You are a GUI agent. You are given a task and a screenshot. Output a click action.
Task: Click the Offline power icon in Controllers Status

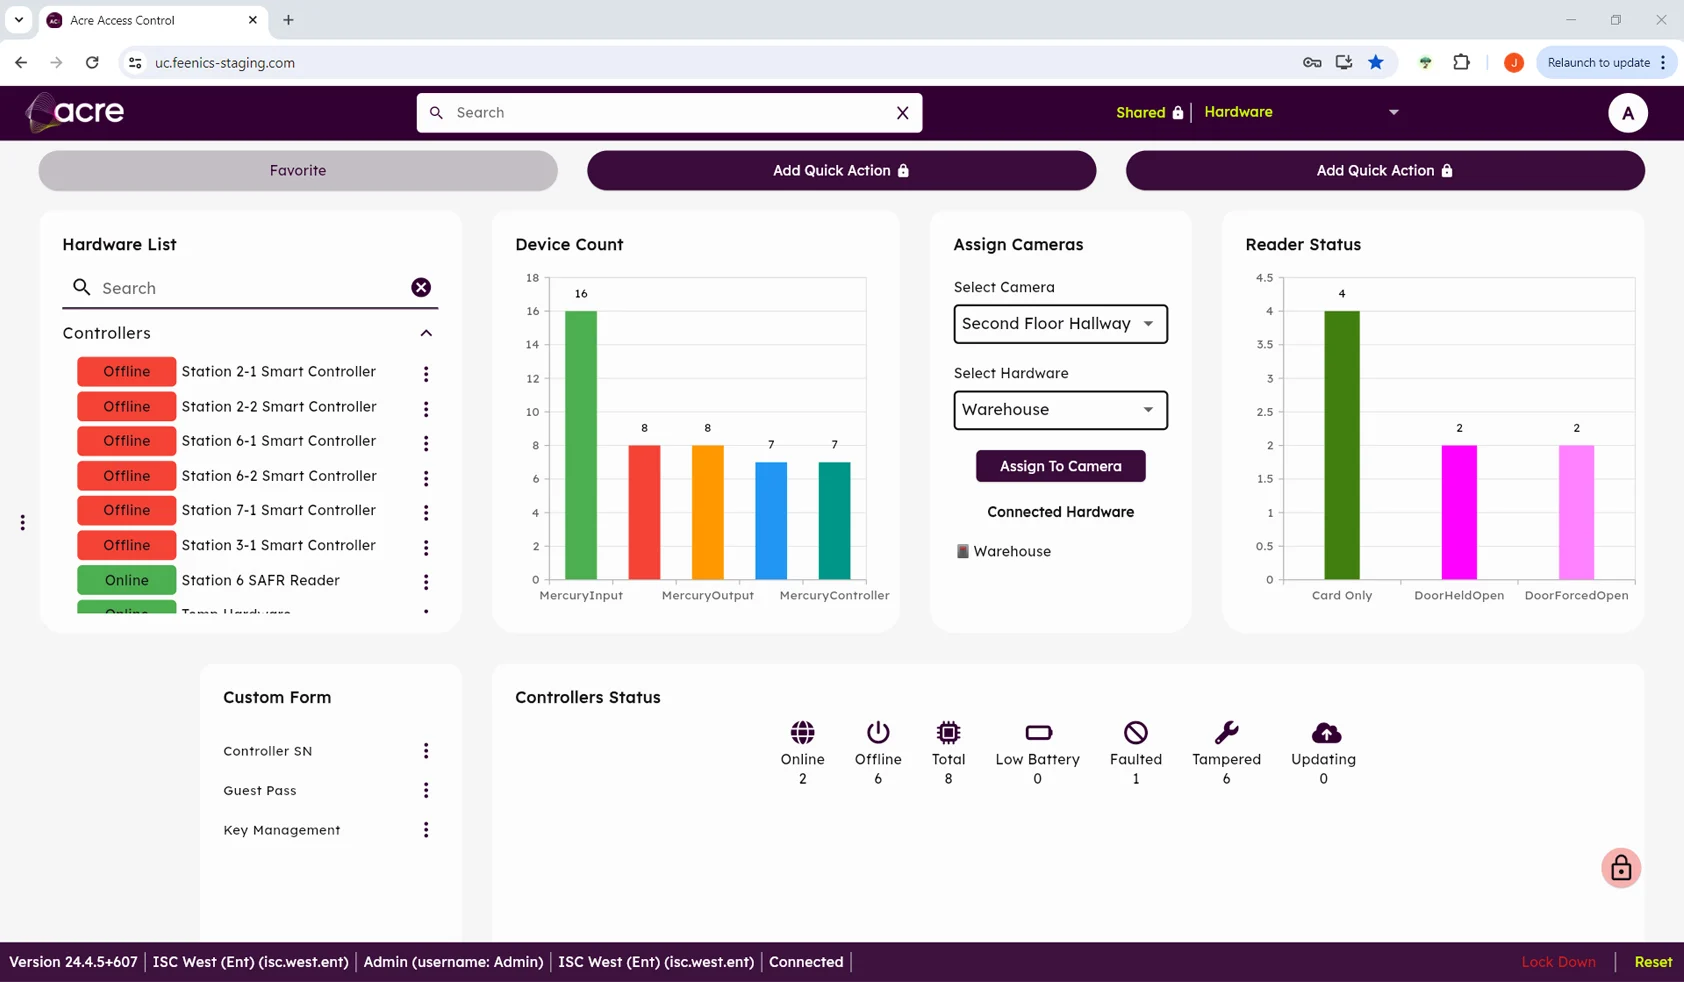click(877, 732)
